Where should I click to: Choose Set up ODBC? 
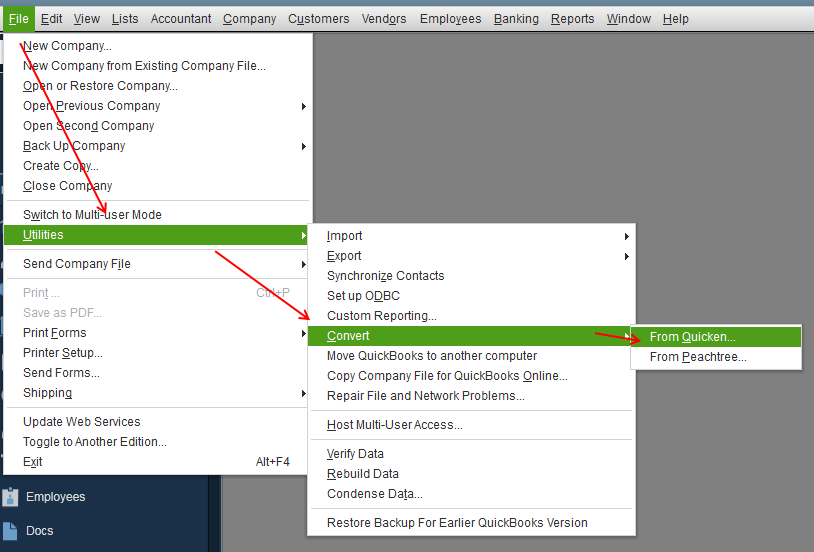tap(471, 296)
